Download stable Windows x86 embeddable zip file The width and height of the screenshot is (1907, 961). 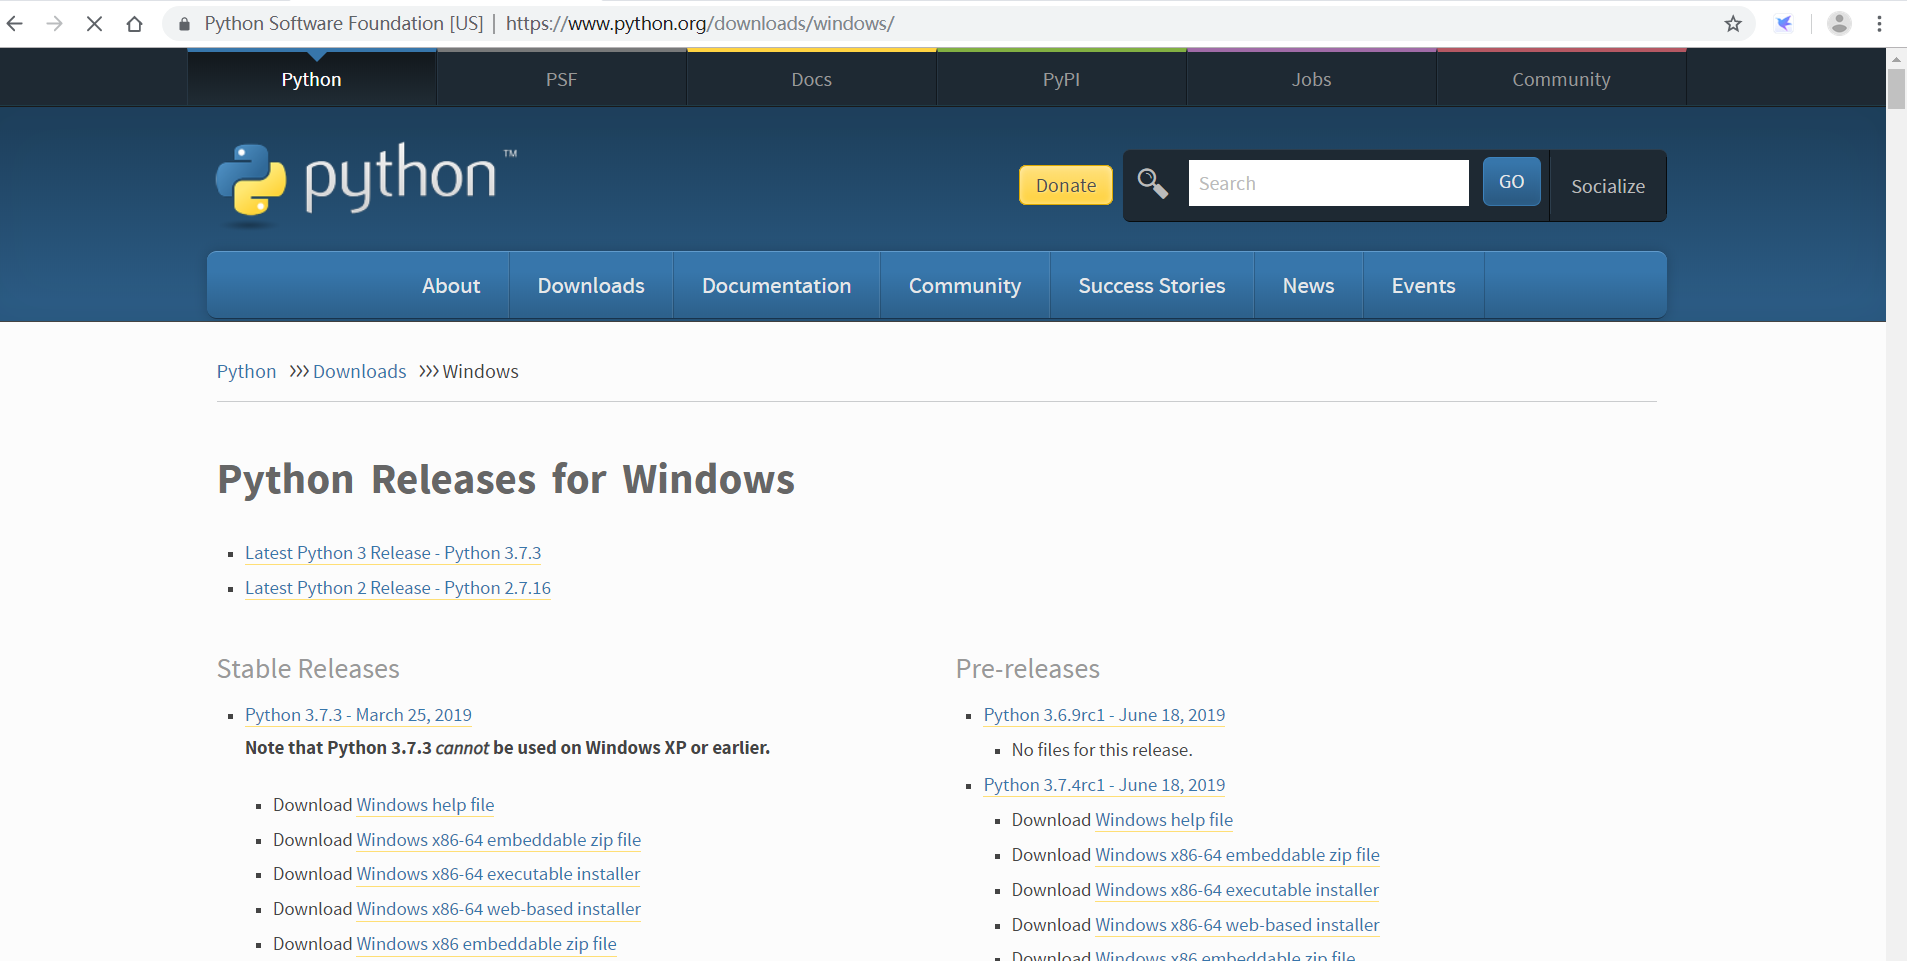pos(486,944)
